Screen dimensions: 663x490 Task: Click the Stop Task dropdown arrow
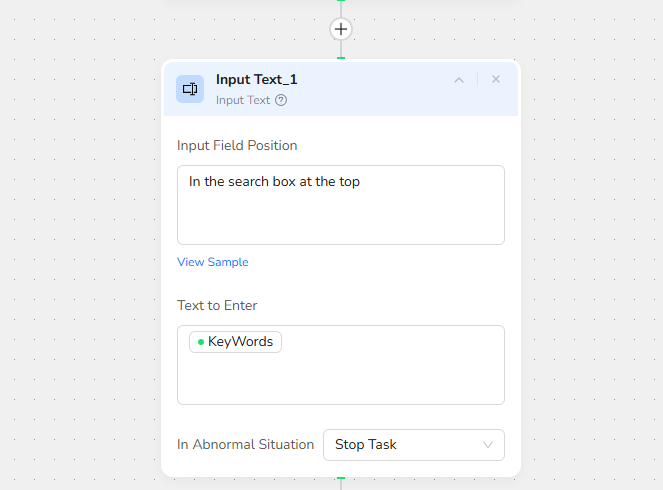coord(488,445)
